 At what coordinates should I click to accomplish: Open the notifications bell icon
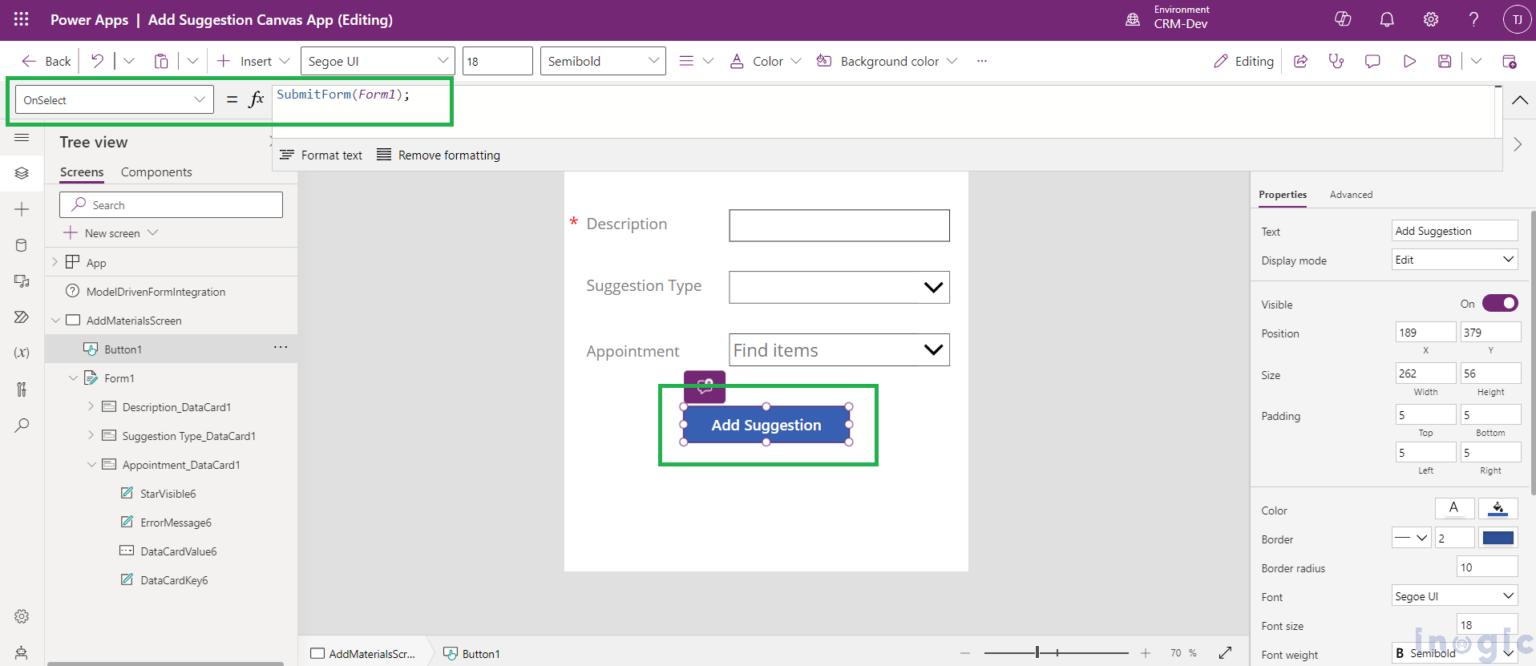click(x=1387, y=19)
